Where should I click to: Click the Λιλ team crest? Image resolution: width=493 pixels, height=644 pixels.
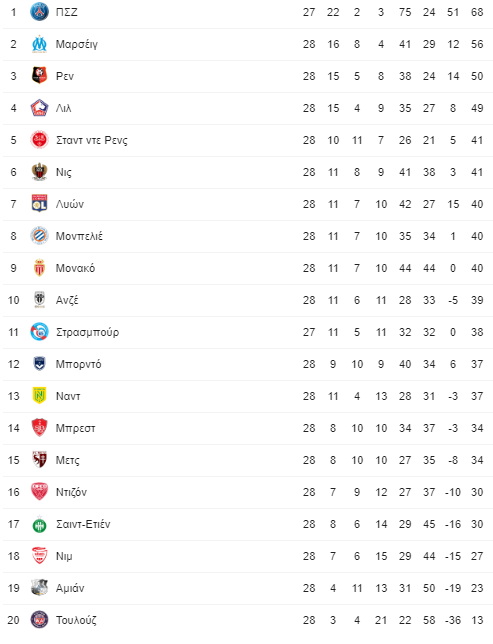(39, 108)
